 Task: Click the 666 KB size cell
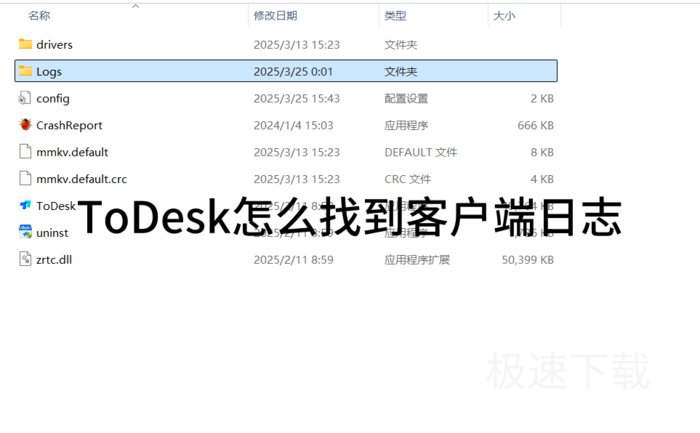(536, 125)
